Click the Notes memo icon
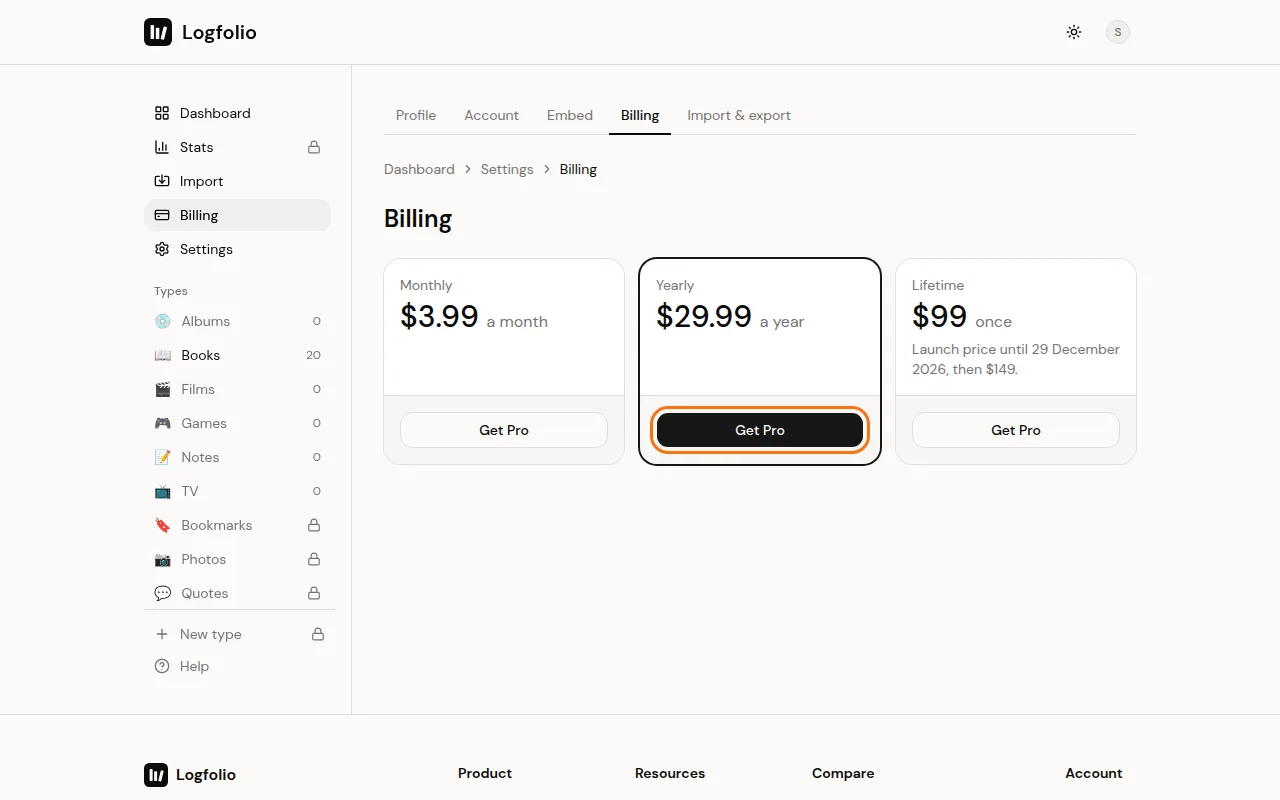Viewport: 1280px width, 800px height. point(163,457)
